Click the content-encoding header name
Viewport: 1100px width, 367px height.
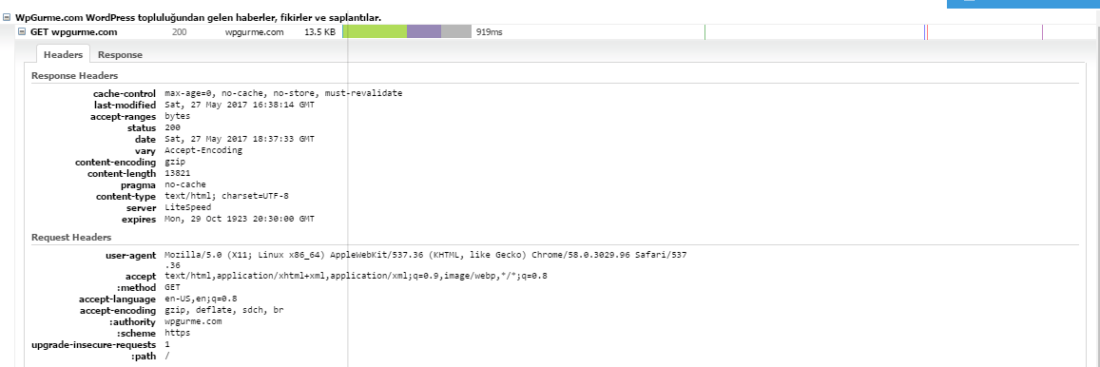116,162
